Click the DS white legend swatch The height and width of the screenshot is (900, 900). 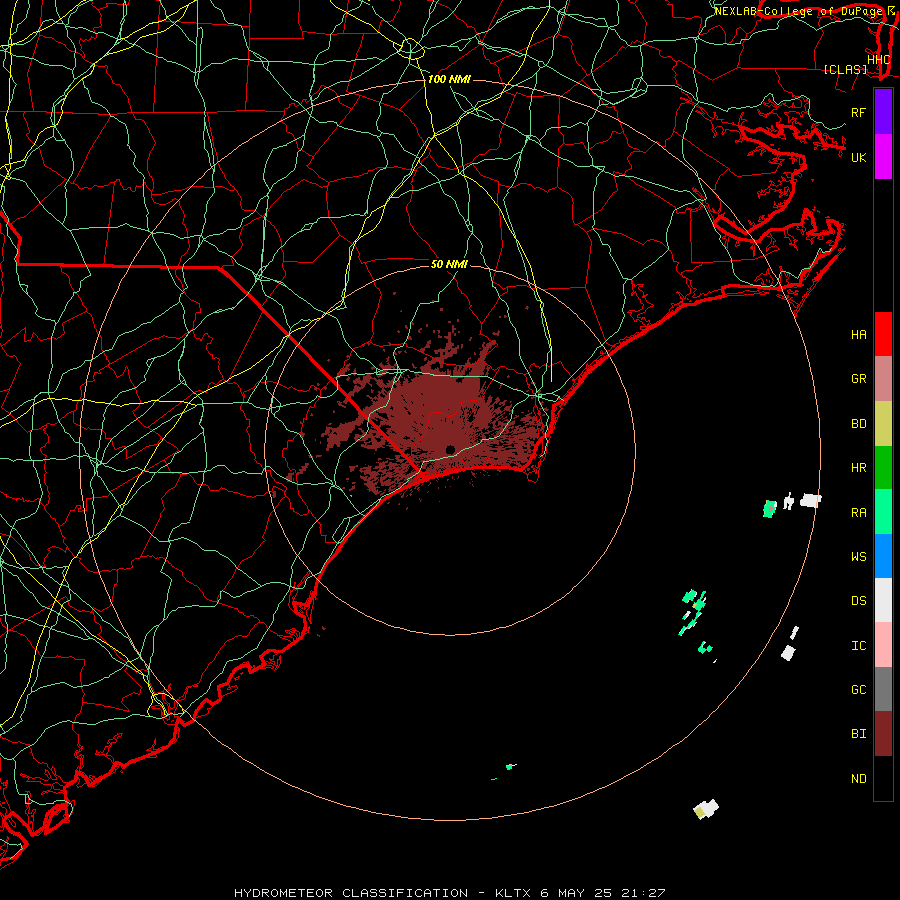click(x=883, y=600)
